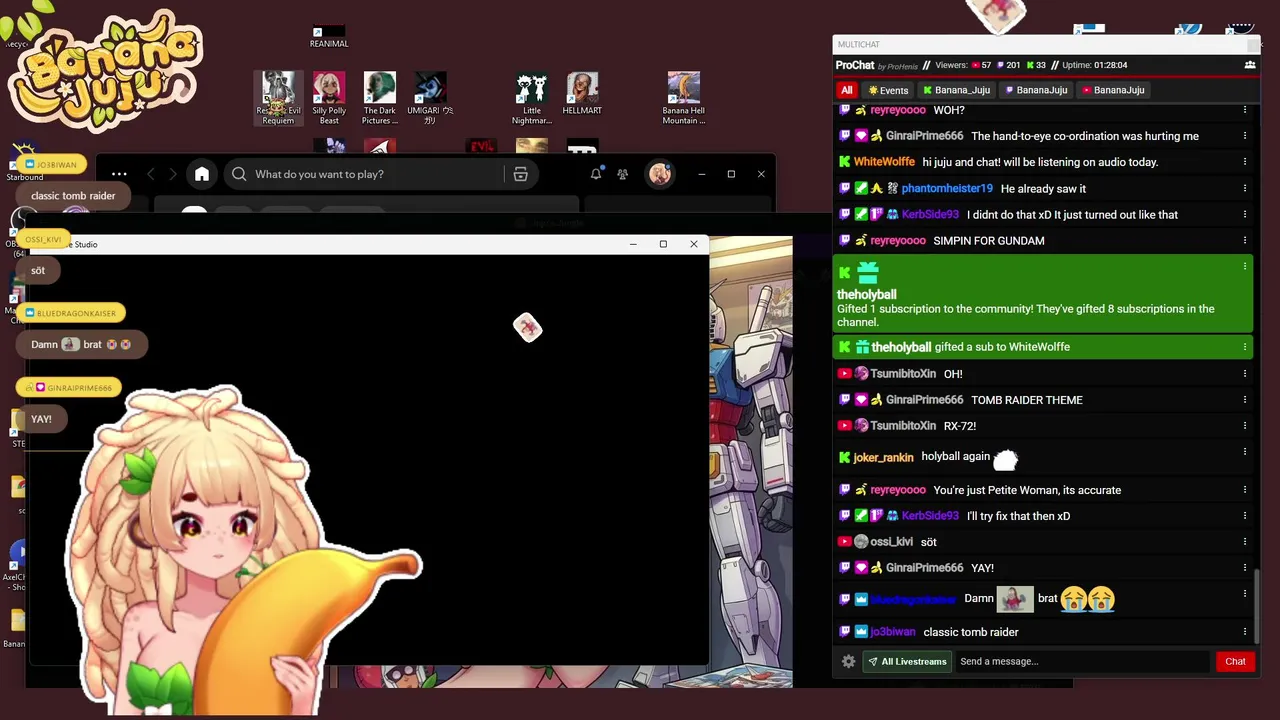Select The Dark Pictures desktop shortcut
This screenshot has width=1280, height=720.
pos(380,98)
